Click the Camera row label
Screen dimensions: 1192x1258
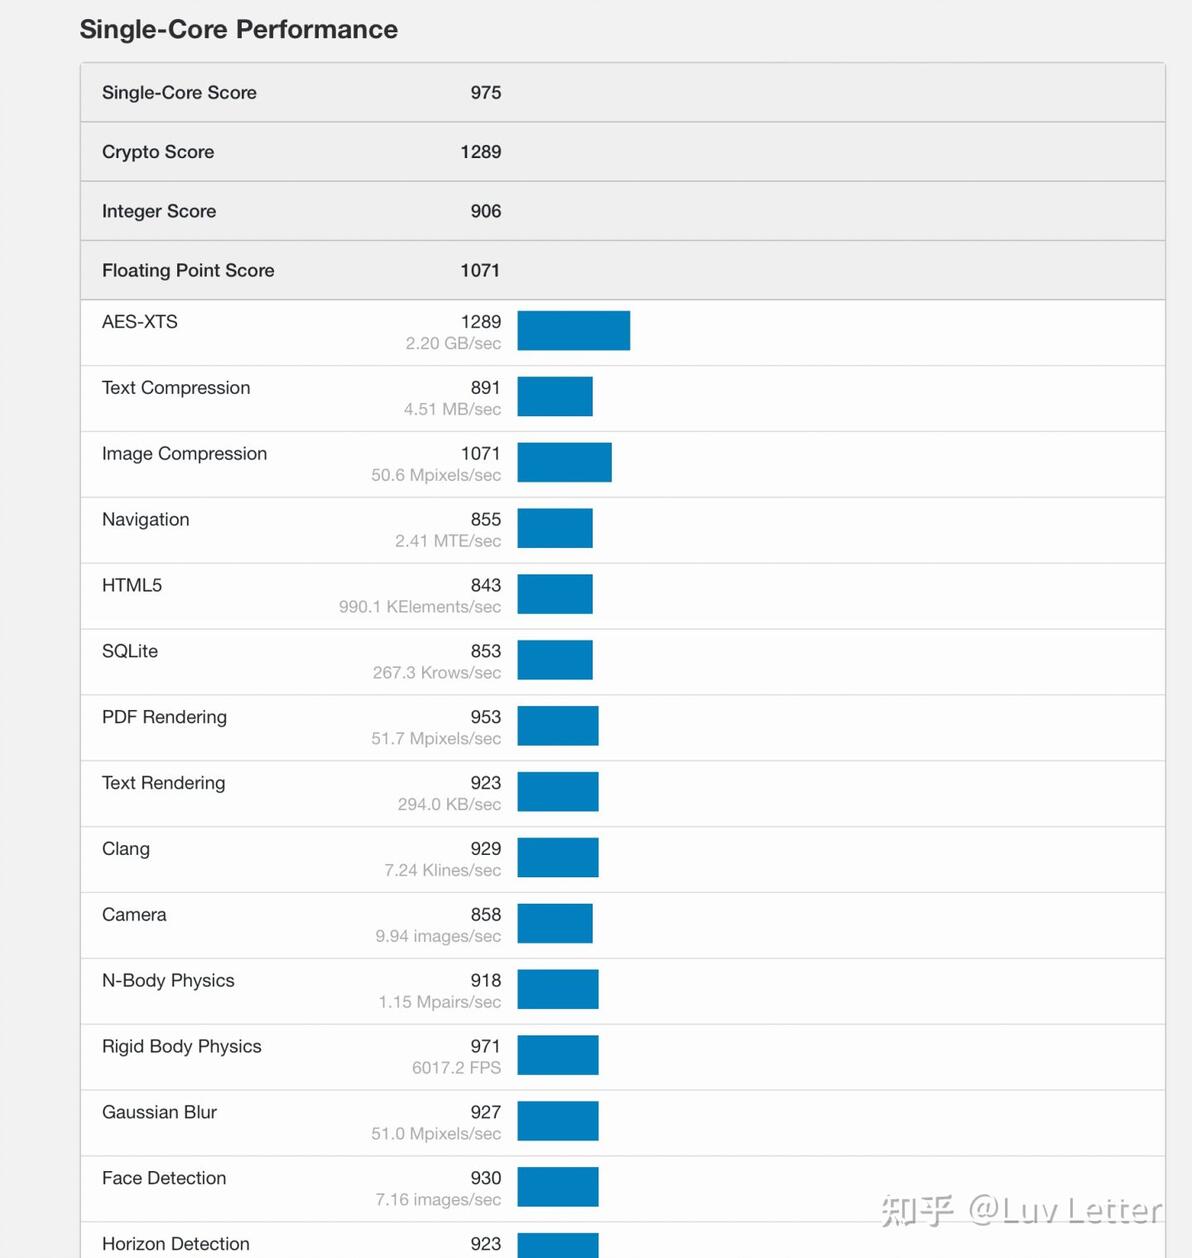(134, 915)
